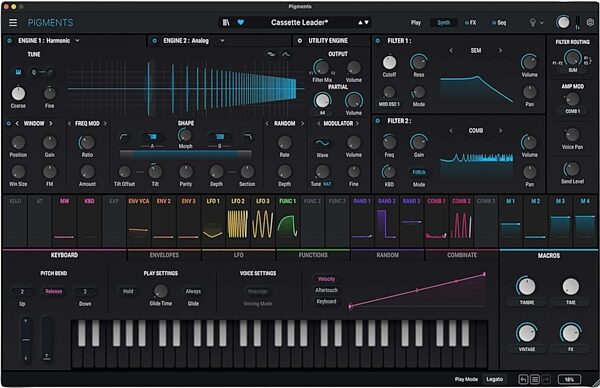
Task: Select the Morph knob in Shape
Action: (x=185, y=135)
